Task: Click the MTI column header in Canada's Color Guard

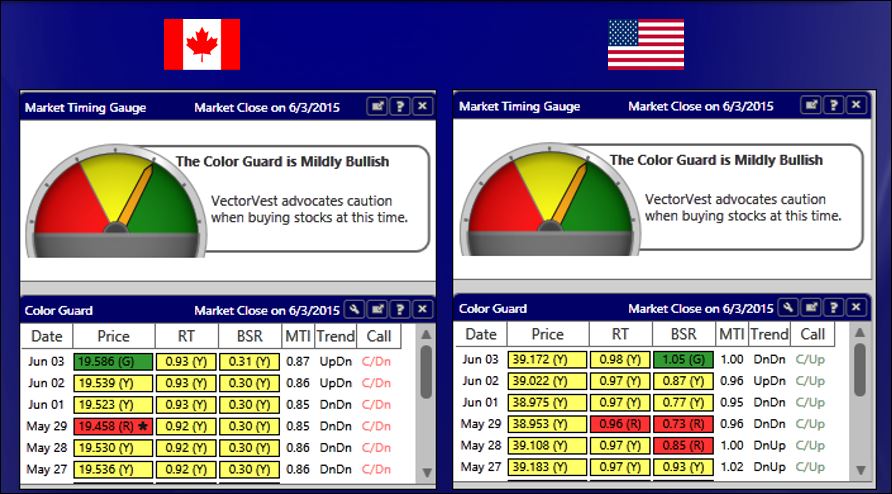Action: tap(298, 336)
